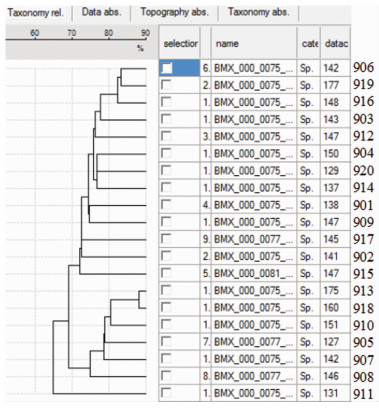Click the datac column header
The width and height of the screenshot is (379, 410).
click(x=336, y=43)
